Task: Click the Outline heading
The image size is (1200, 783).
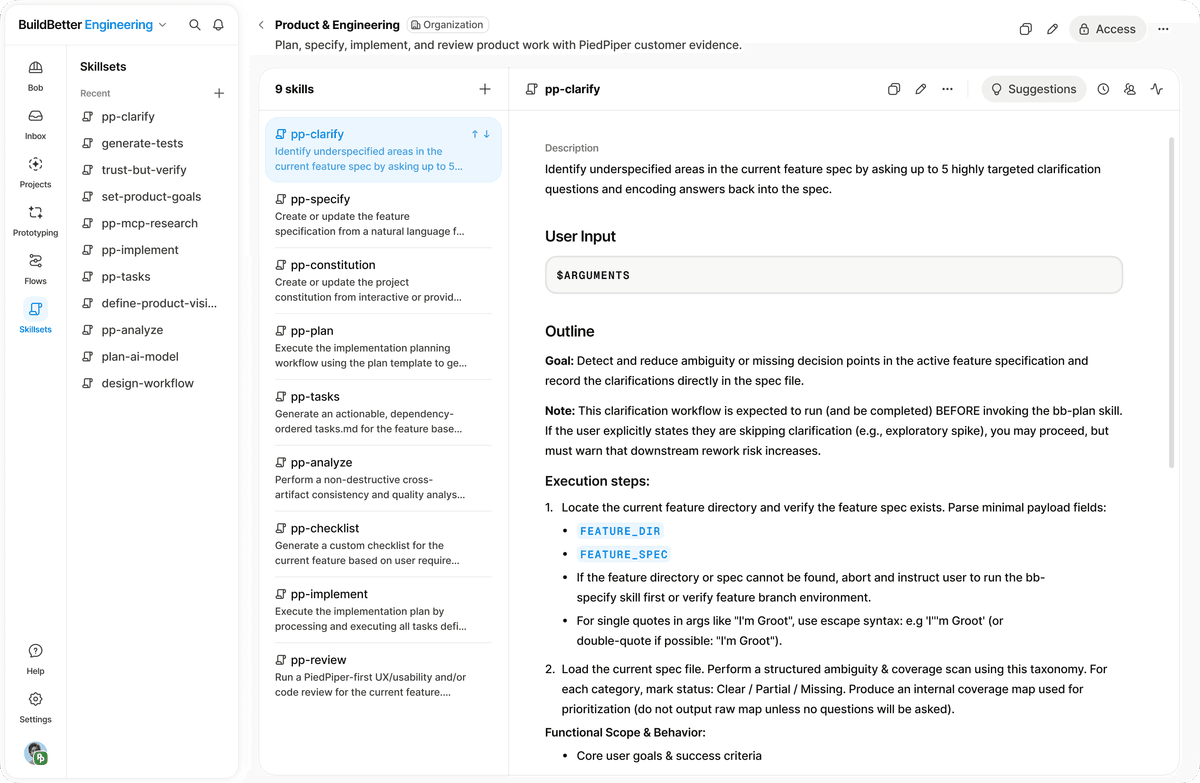Action: click(x=570, y=332)
